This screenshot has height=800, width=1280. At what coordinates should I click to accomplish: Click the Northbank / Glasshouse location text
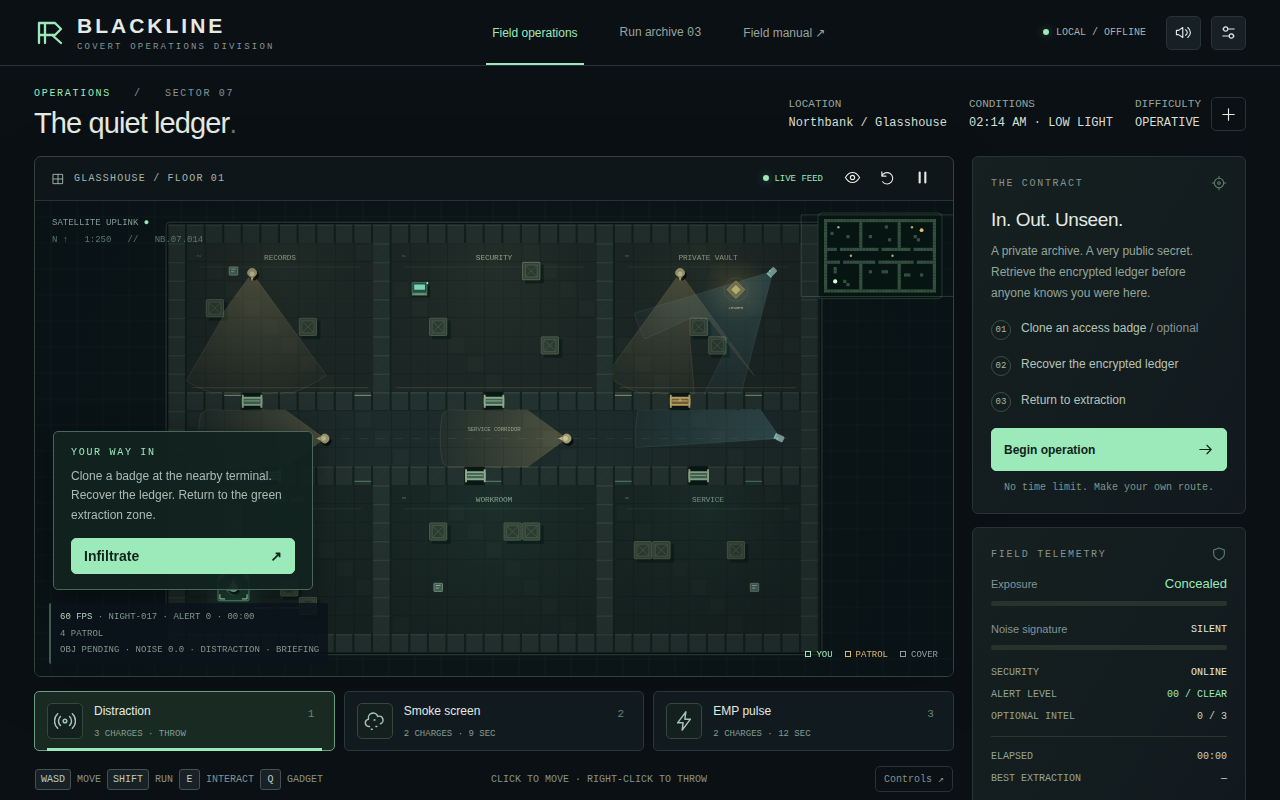(x=867, y=122)
